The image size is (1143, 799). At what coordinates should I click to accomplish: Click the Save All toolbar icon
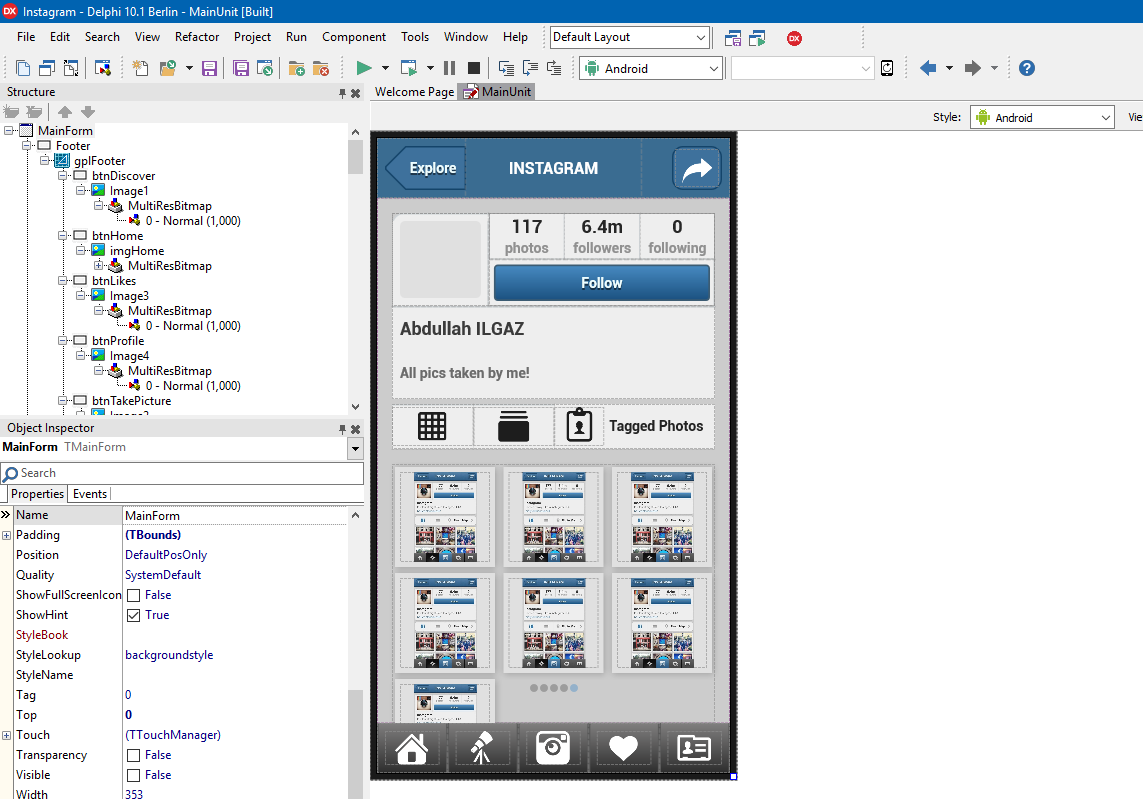coord(241,69)
